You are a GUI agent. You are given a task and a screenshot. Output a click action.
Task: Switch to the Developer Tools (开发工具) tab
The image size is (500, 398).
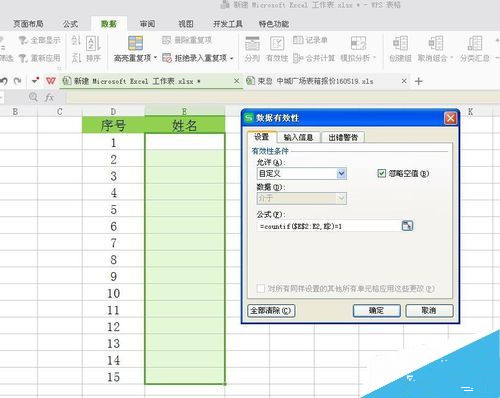click(228, 24)
